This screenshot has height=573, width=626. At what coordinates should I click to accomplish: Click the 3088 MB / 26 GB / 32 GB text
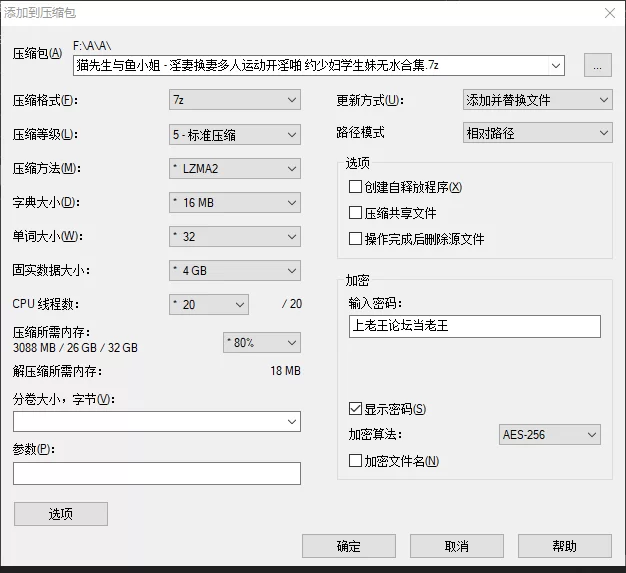pyautogui.click(x=75, y=348)
